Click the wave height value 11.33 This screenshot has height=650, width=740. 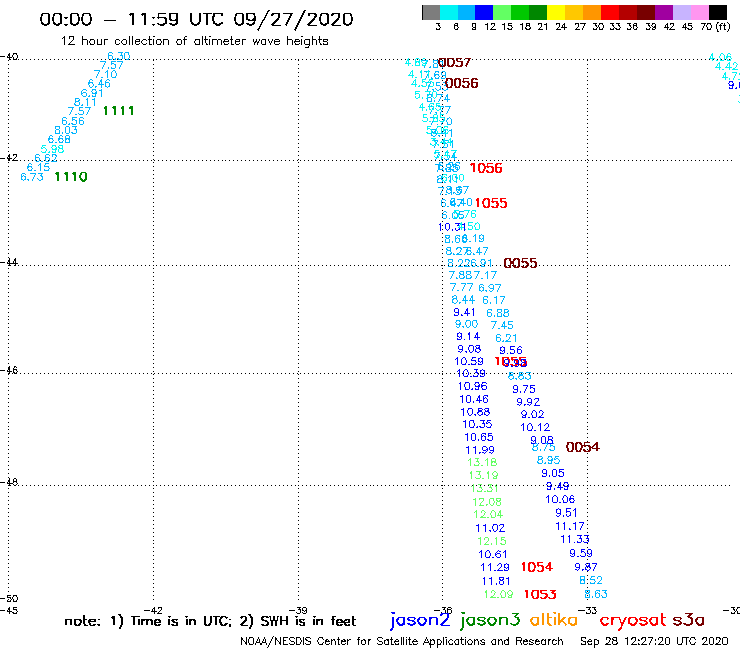pos(575,539)
